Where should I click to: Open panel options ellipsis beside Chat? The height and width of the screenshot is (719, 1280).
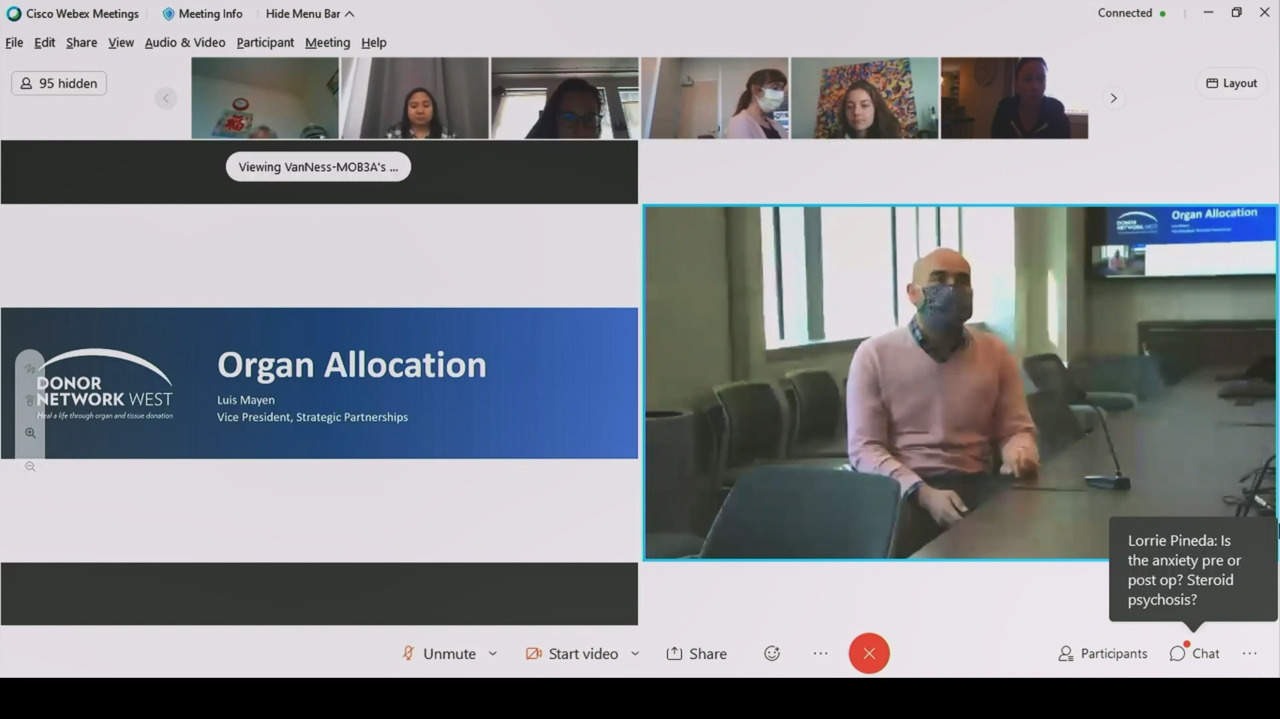(1250, 654)
